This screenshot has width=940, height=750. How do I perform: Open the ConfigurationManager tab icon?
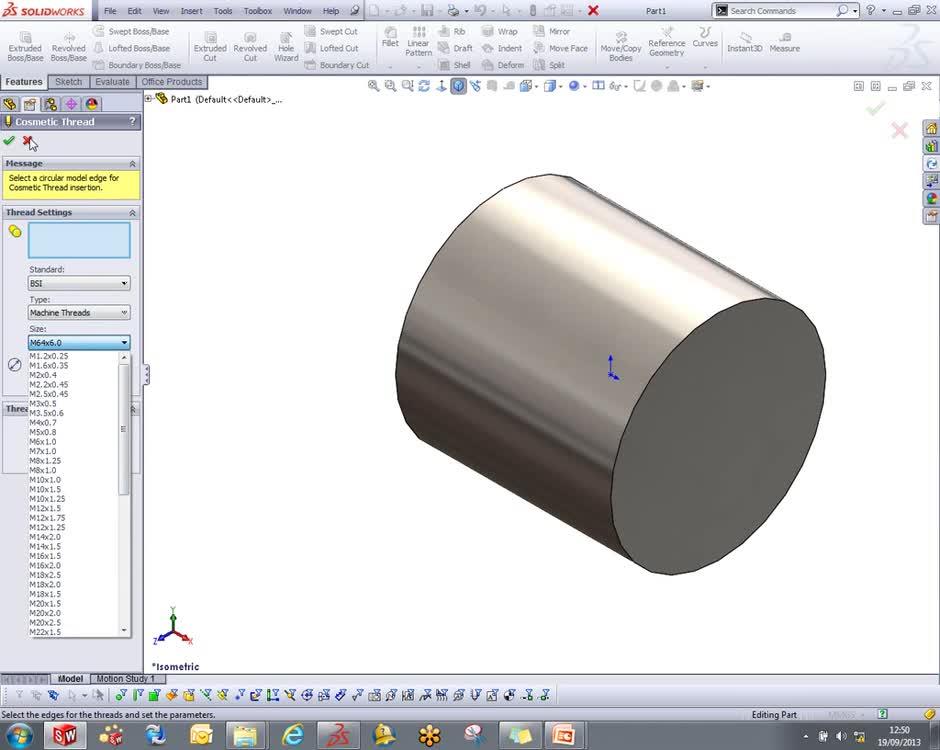coord(50,104)
